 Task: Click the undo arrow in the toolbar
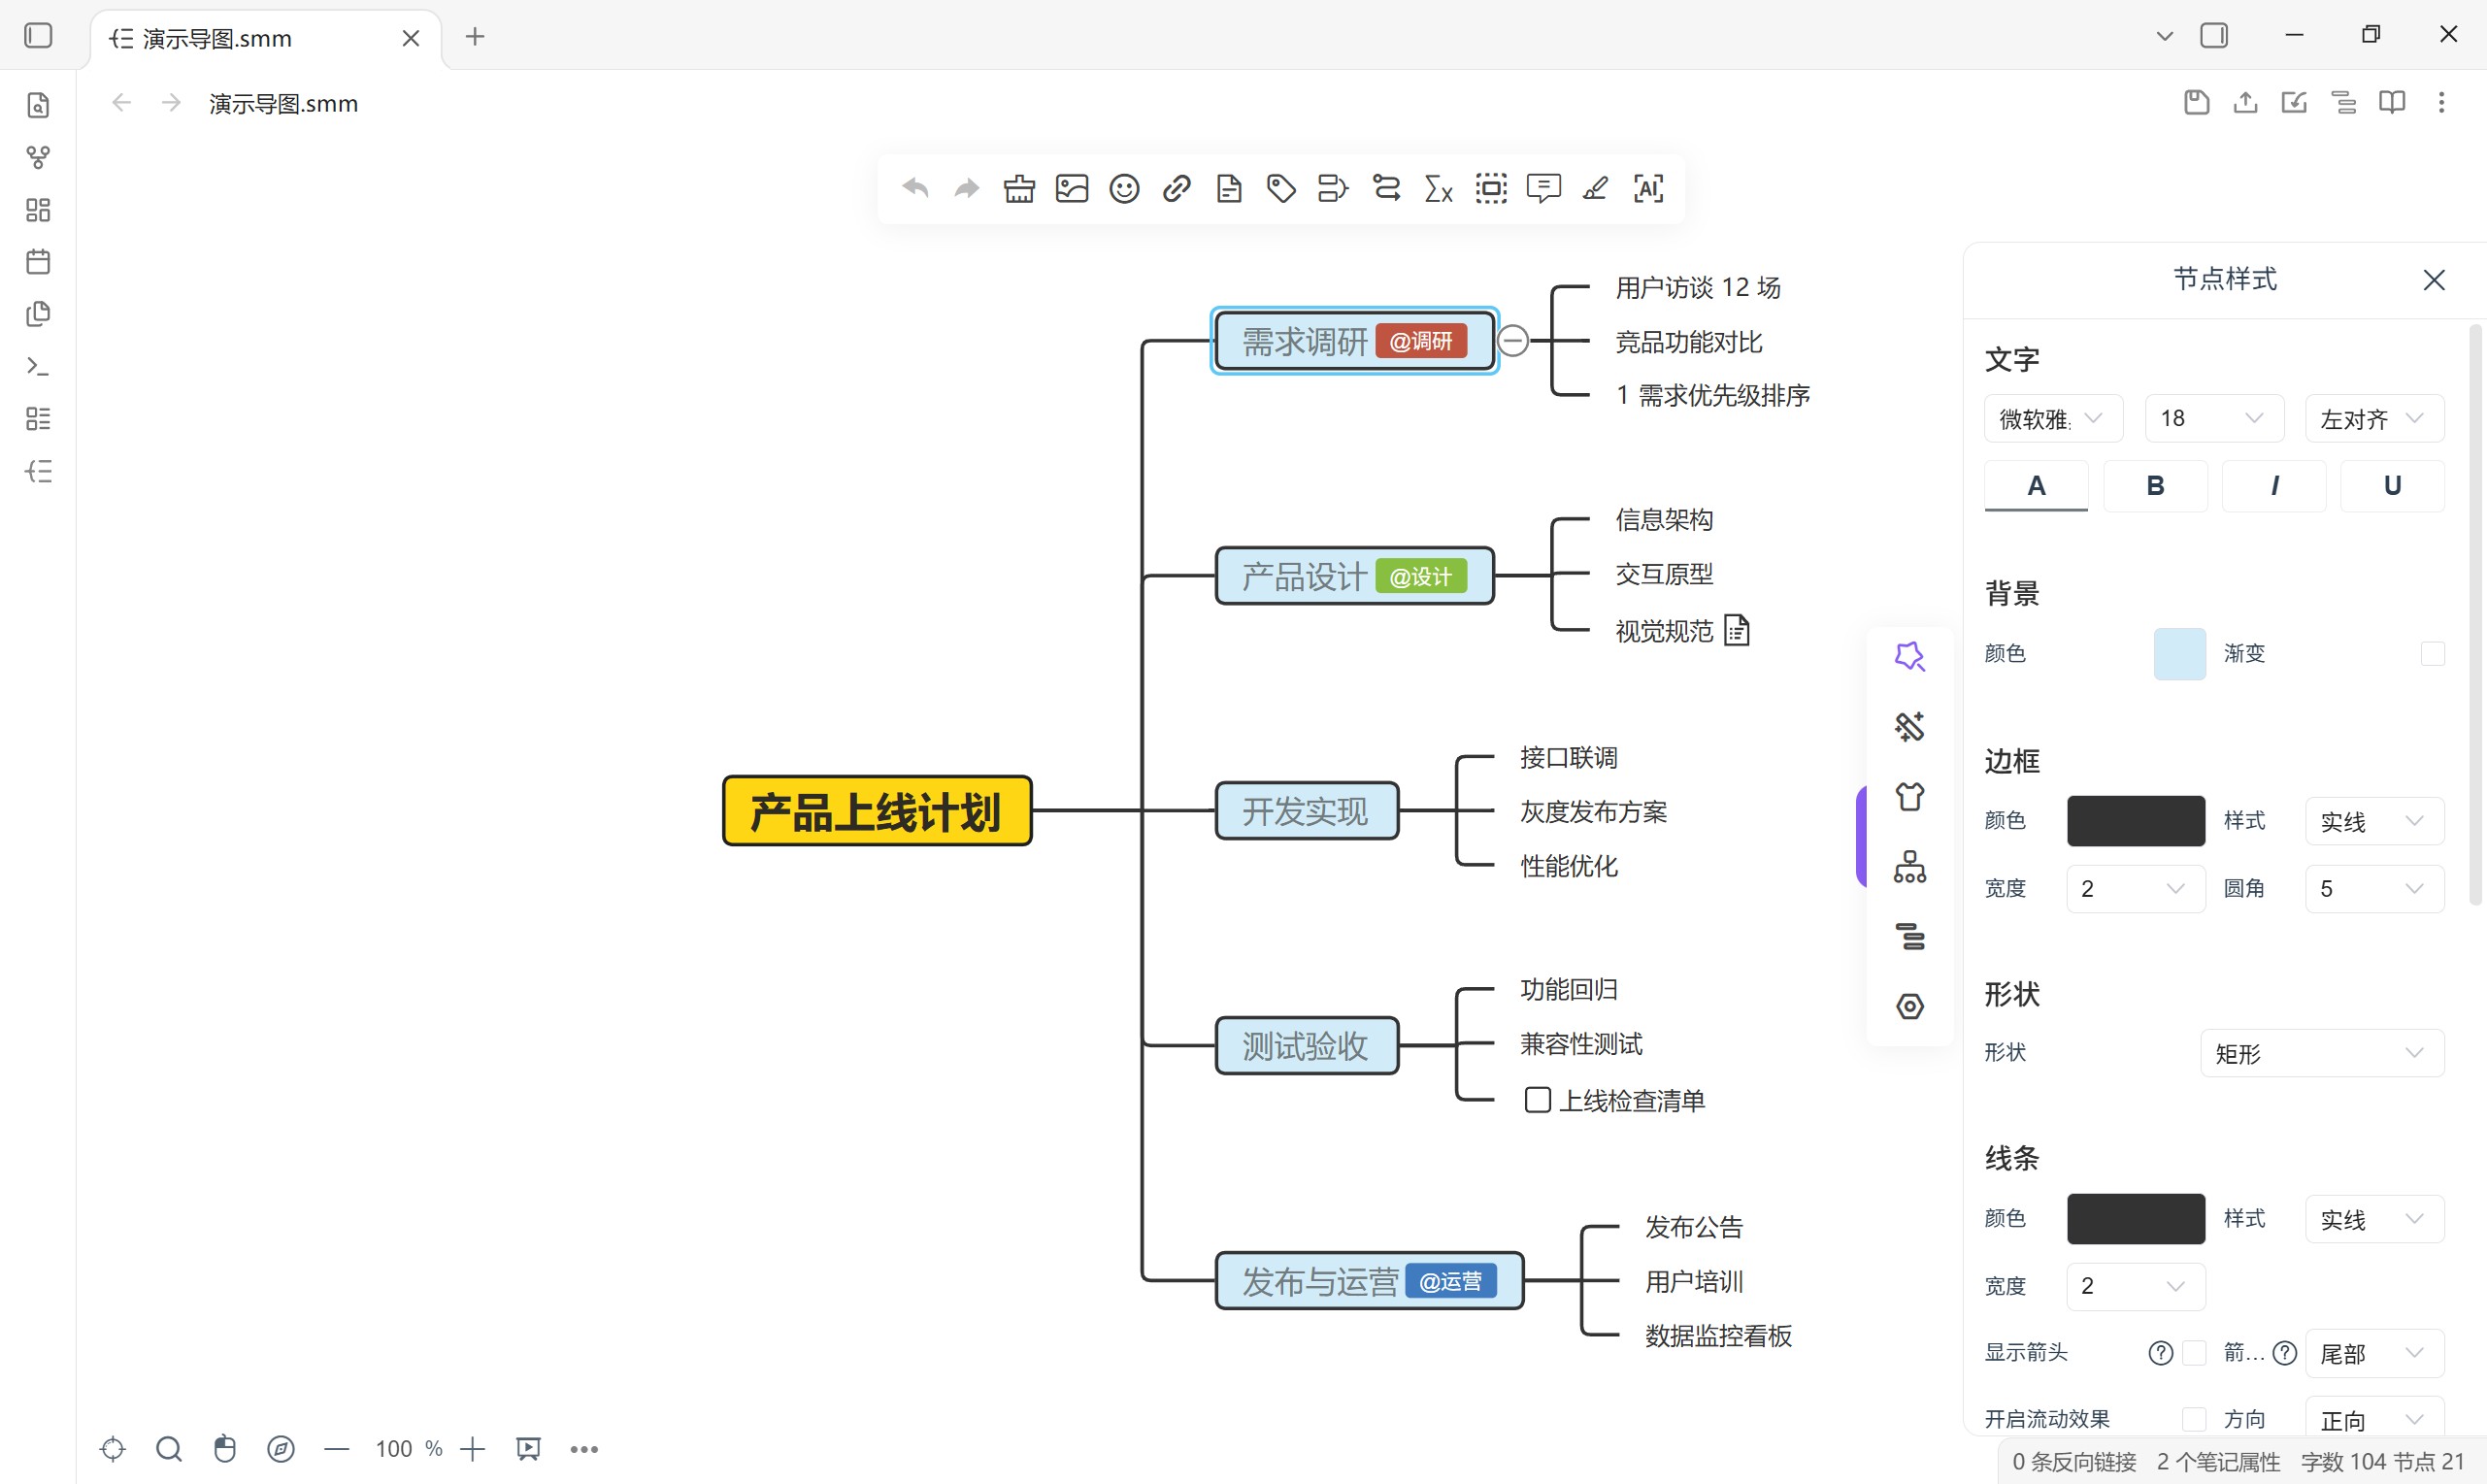click(x=915, y=188)
